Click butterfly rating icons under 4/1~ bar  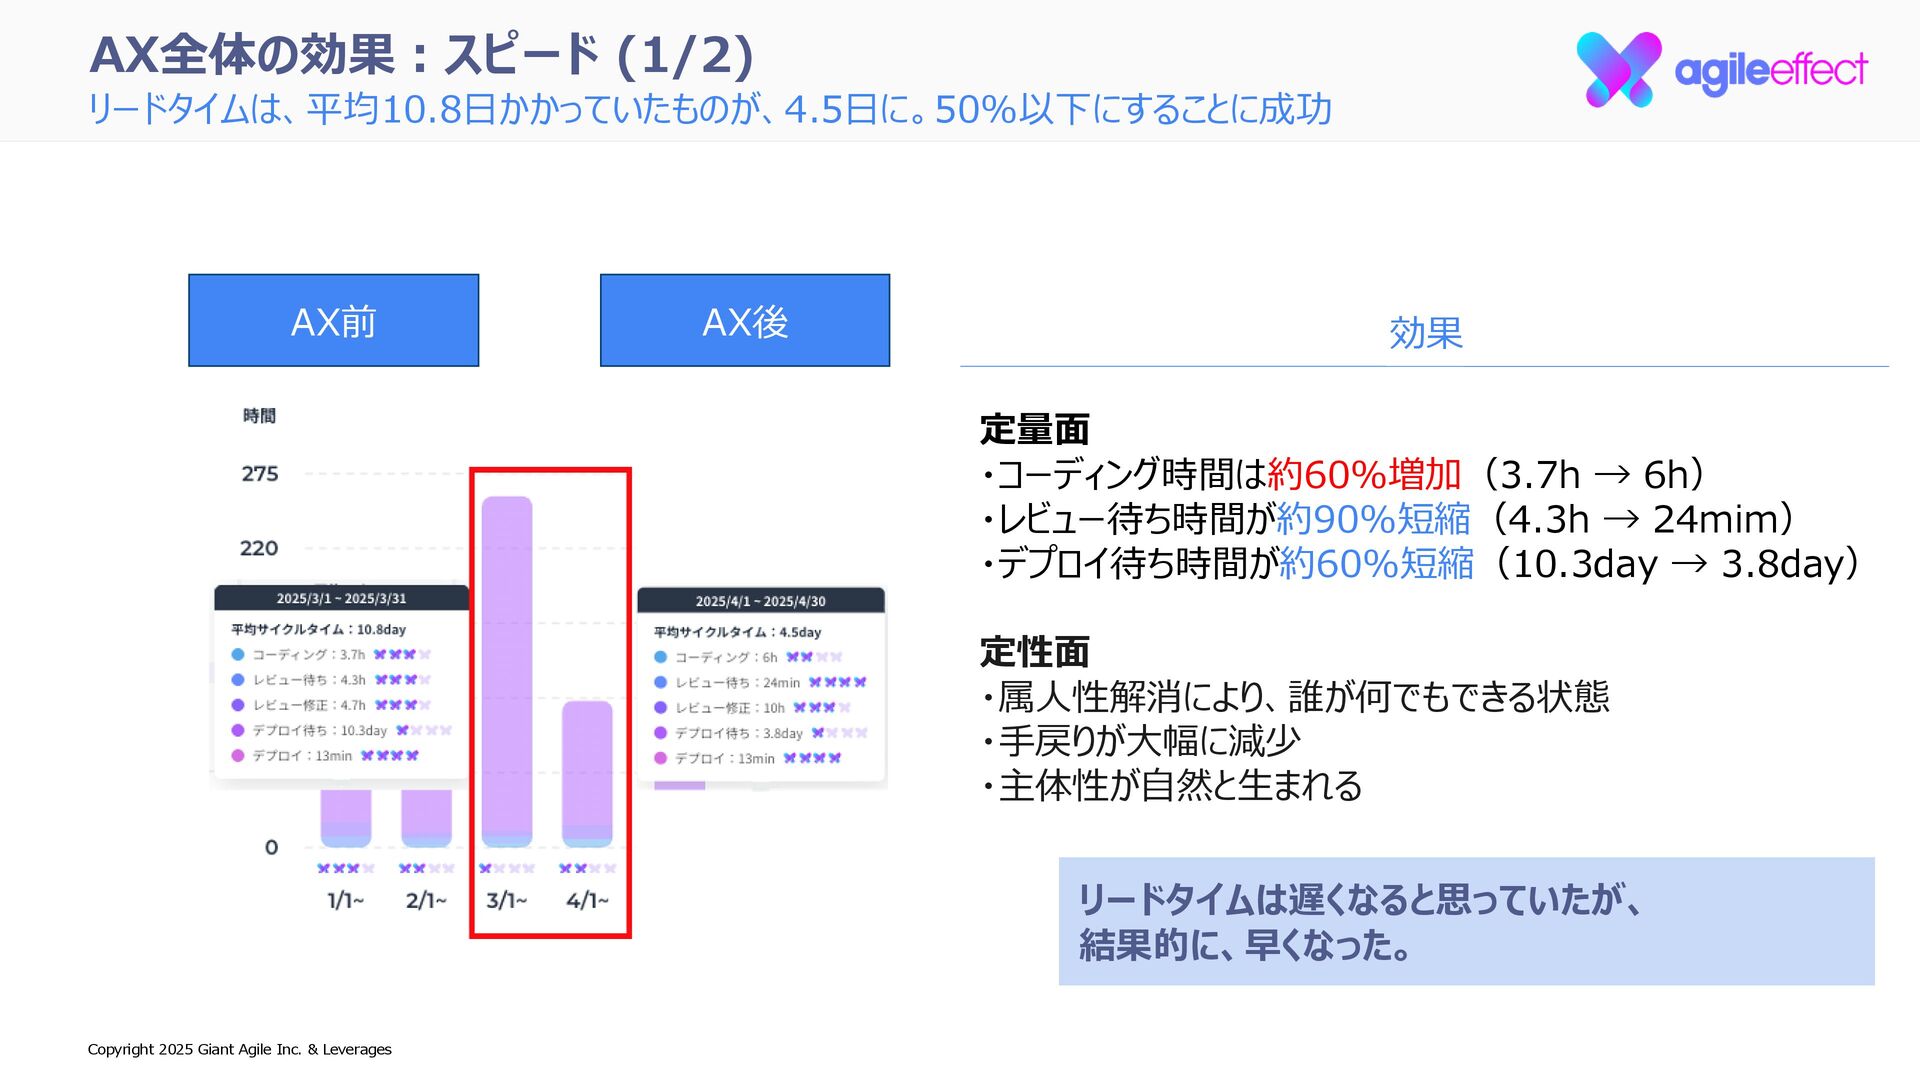point(587,868)
